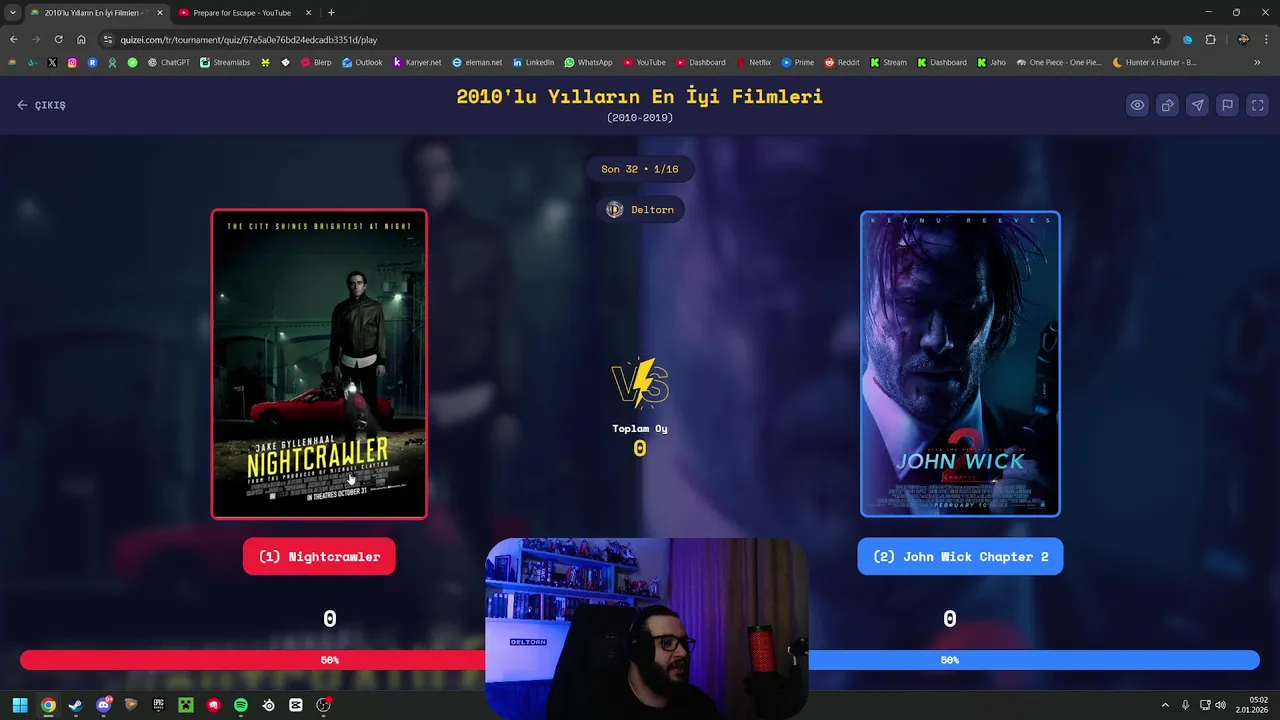Screen dimensions: 1280x720
Task: Show hidden system tray icons
Action: 1165,705
